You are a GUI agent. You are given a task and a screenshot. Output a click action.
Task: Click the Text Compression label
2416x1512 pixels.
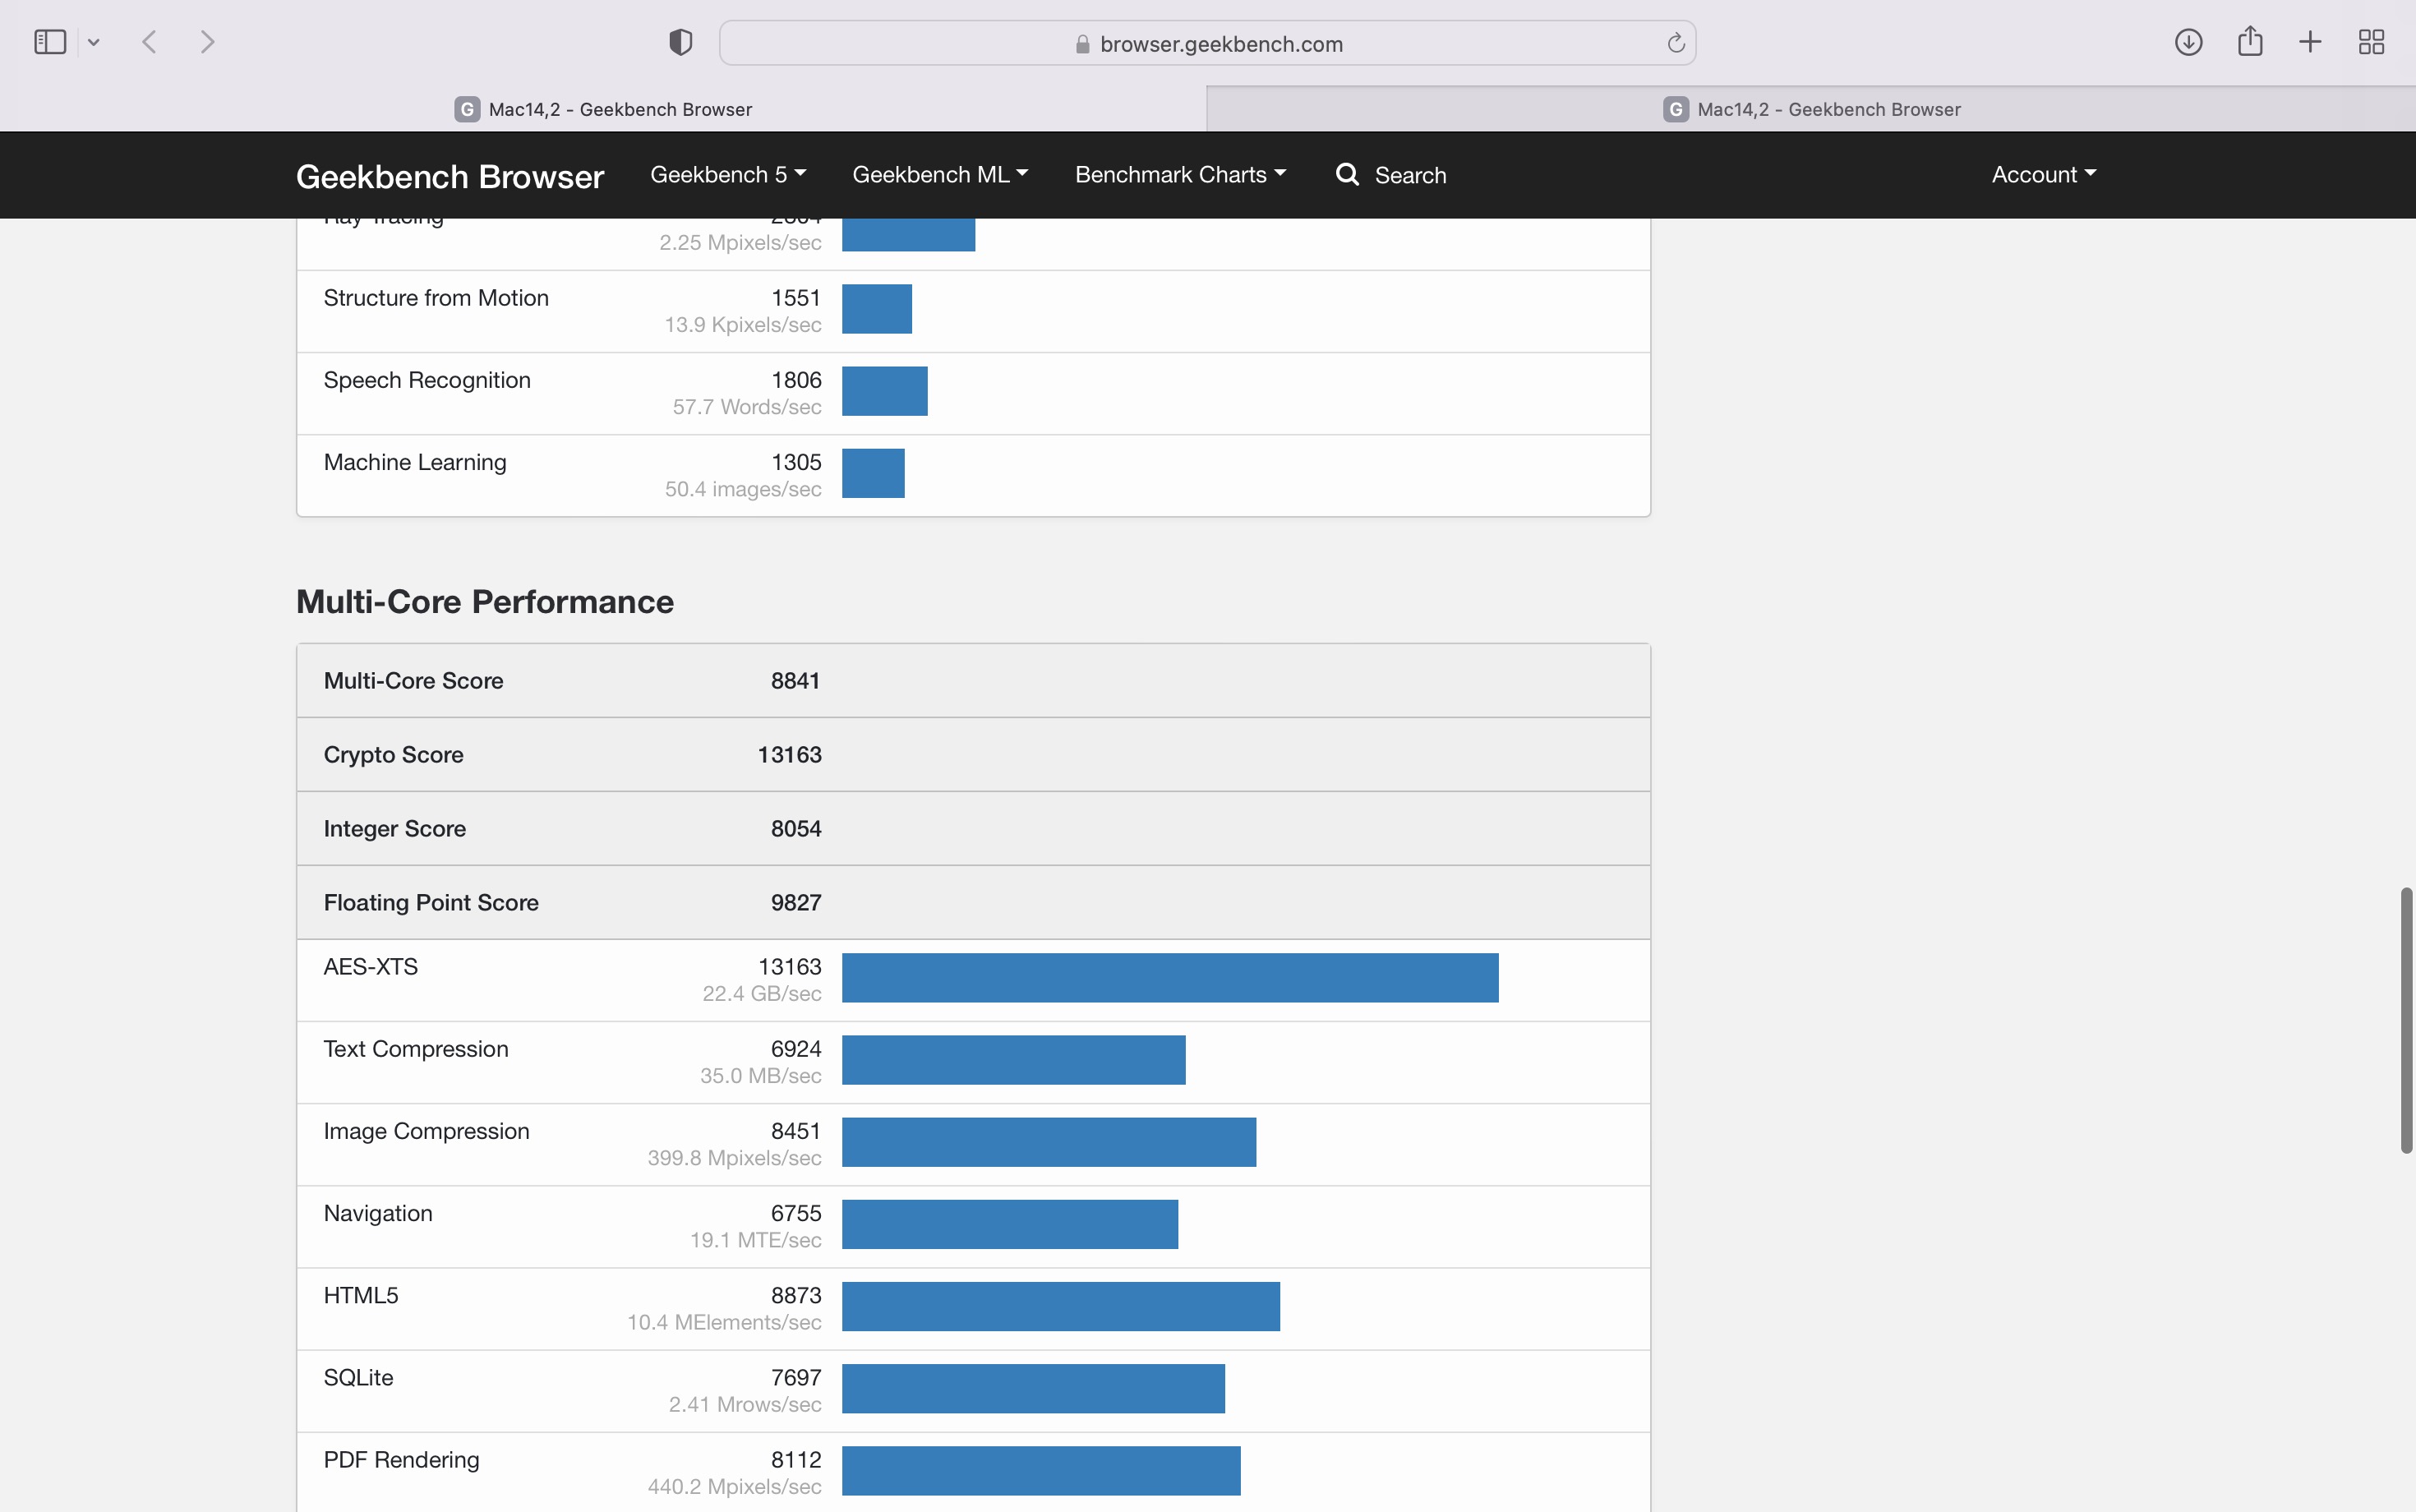pyautogui.click(x=416, y=1049)
